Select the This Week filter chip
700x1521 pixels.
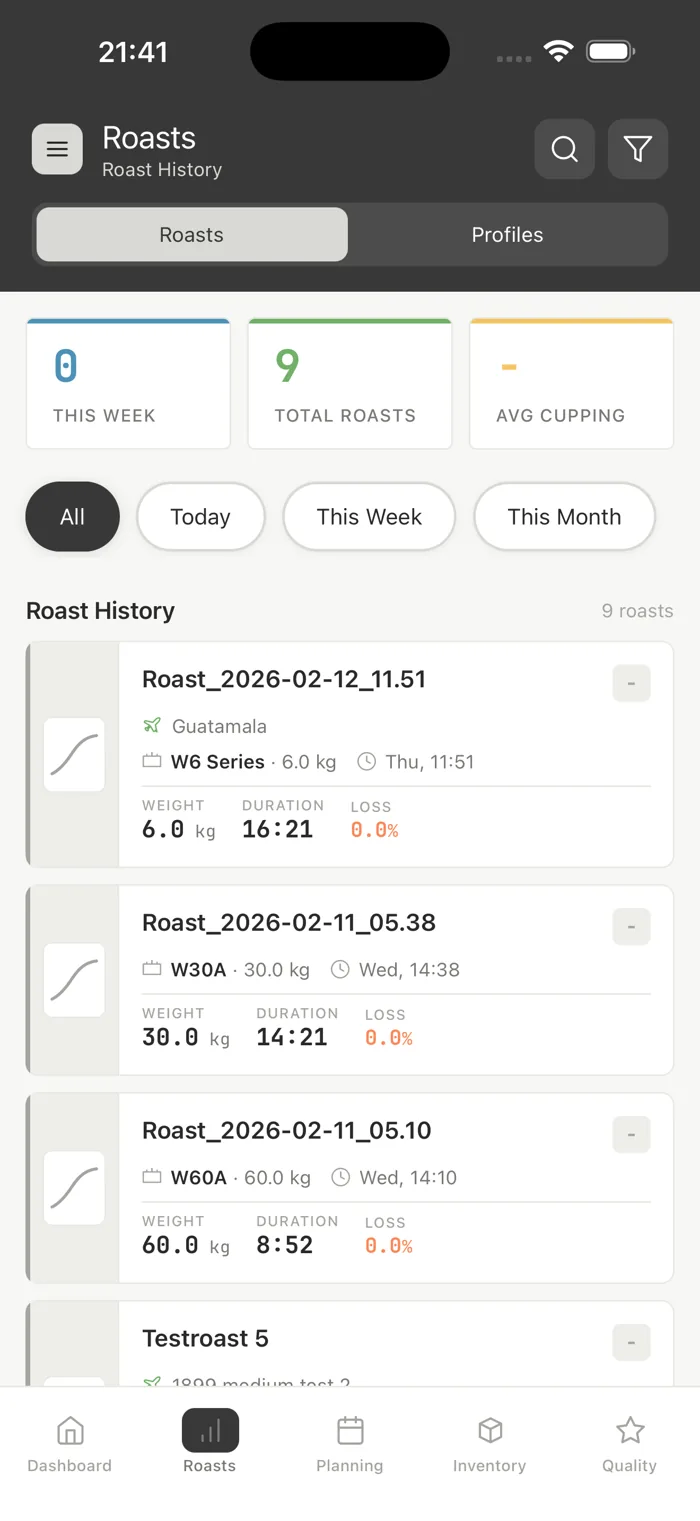(369, 517)
